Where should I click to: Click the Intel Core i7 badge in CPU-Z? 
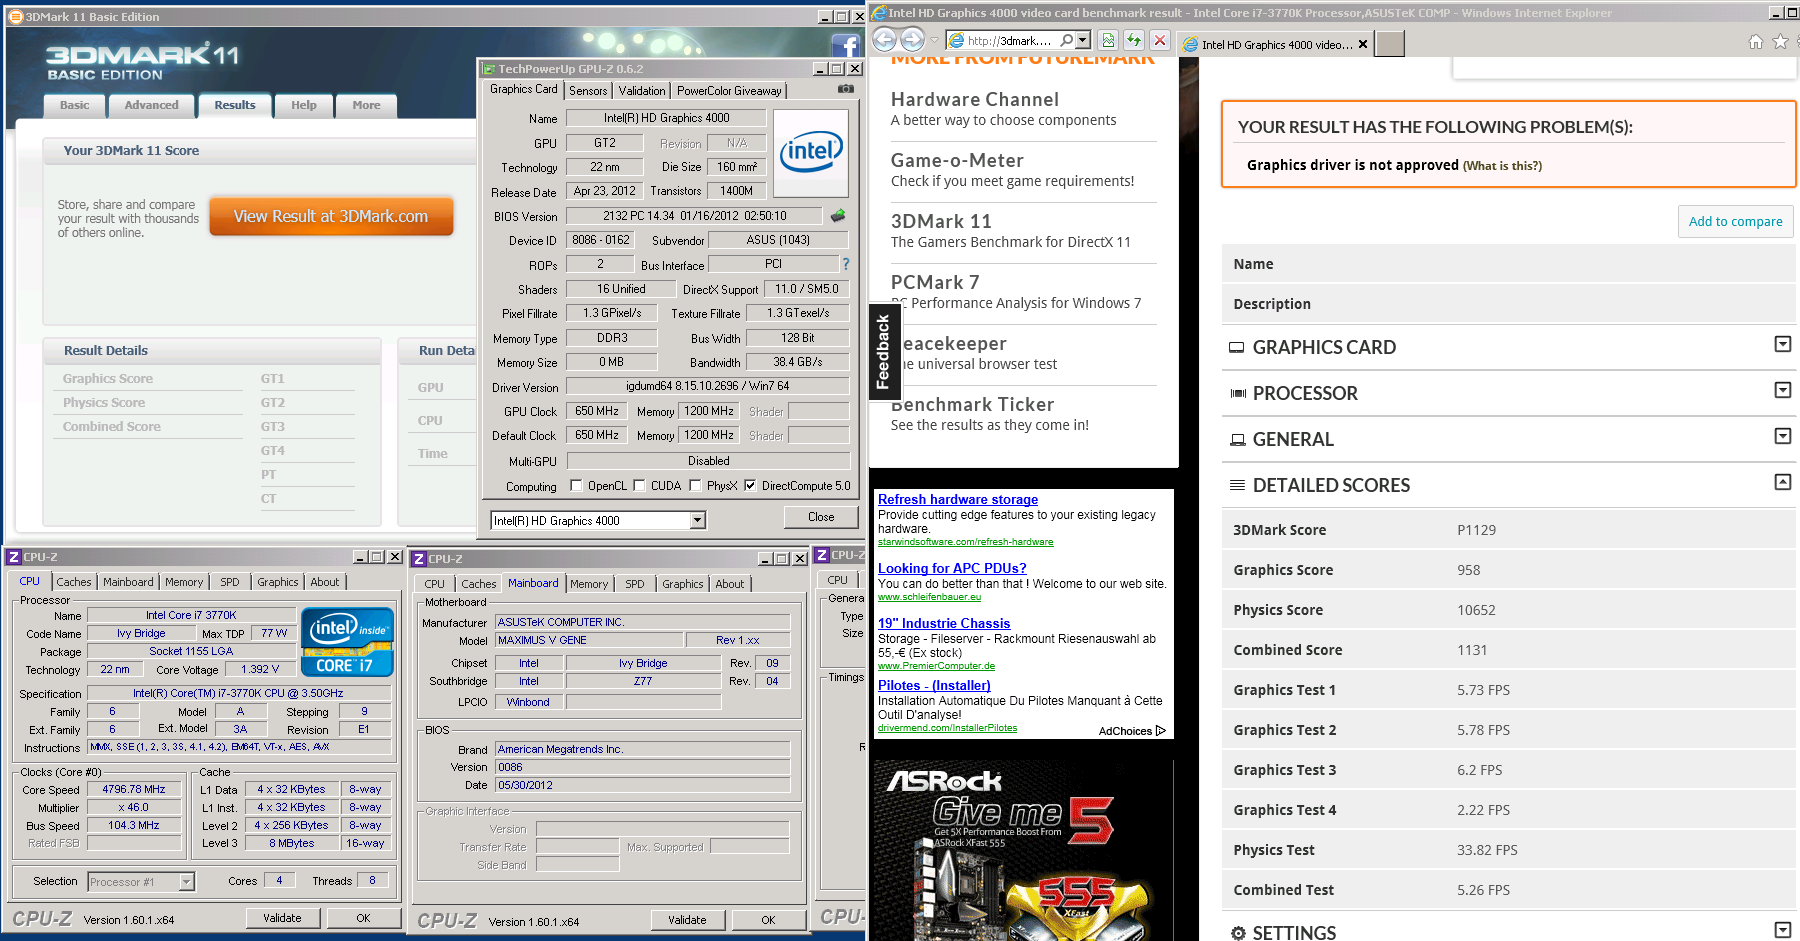(x=347, y=642)
